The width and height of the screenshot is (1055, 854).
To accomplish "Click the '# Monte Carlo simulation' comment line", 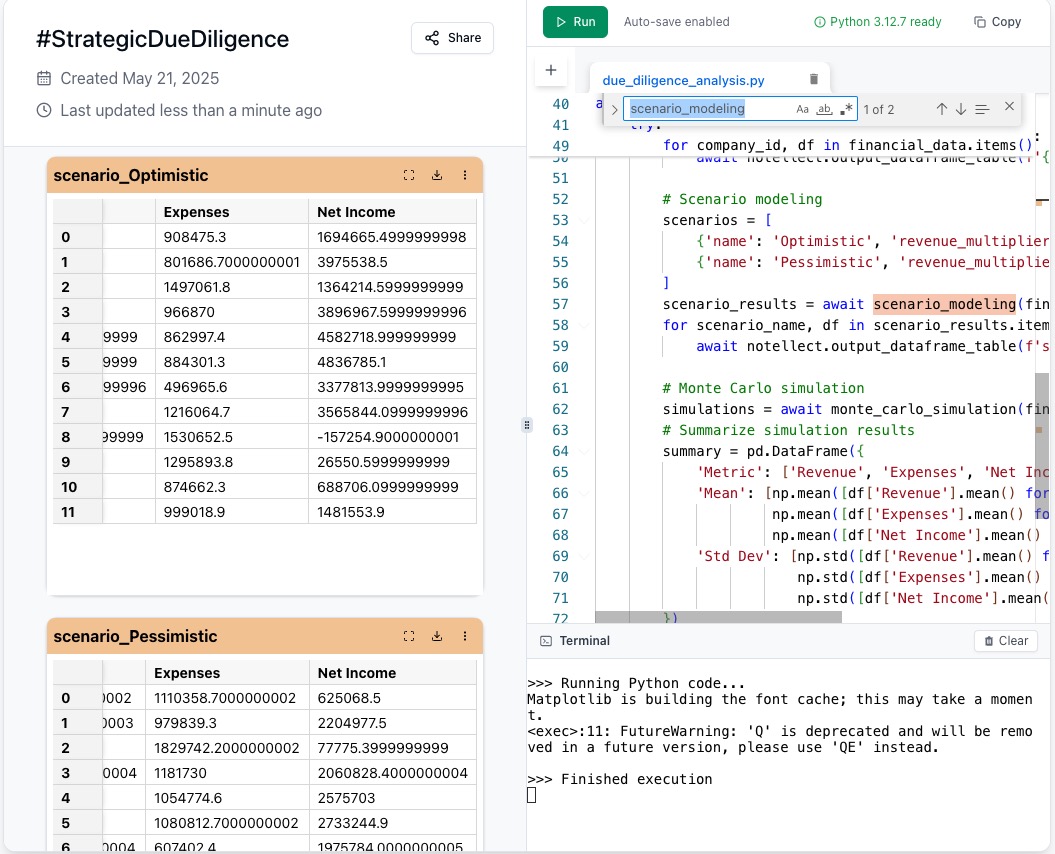I will (763, 388).
